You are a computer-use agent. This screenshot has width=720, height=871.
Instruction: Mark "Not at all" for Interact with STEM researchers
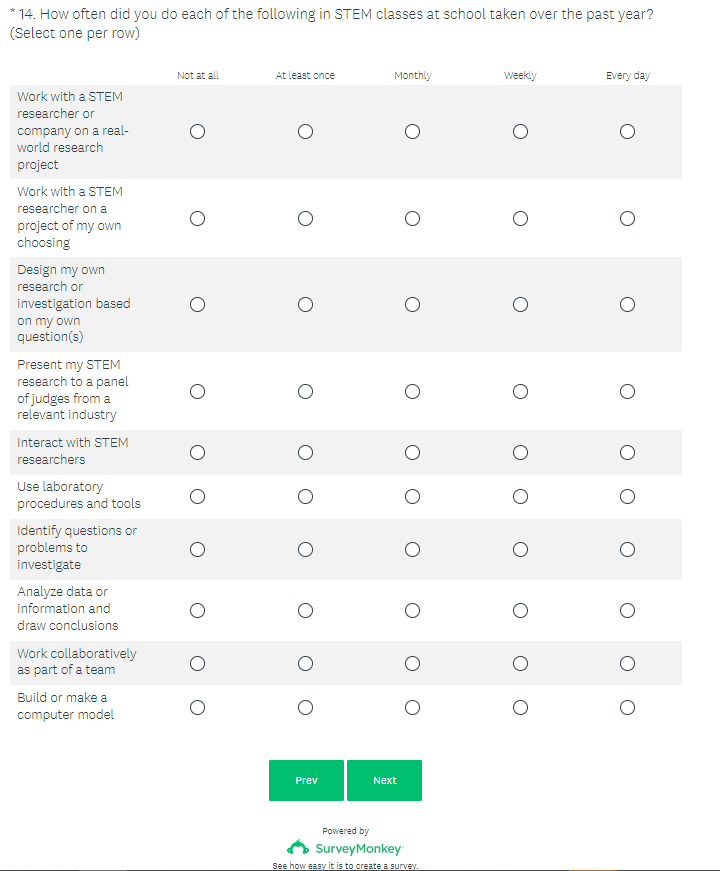[x=197, y=452]
